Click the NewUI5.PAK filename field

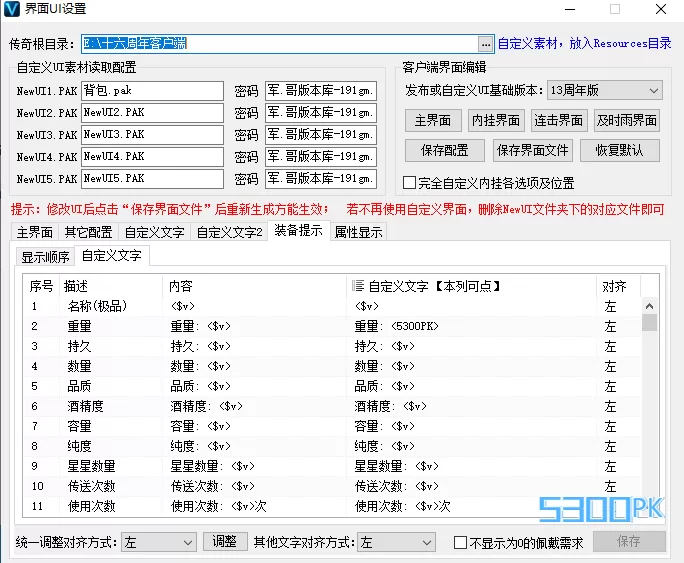(x=152, y=178)
